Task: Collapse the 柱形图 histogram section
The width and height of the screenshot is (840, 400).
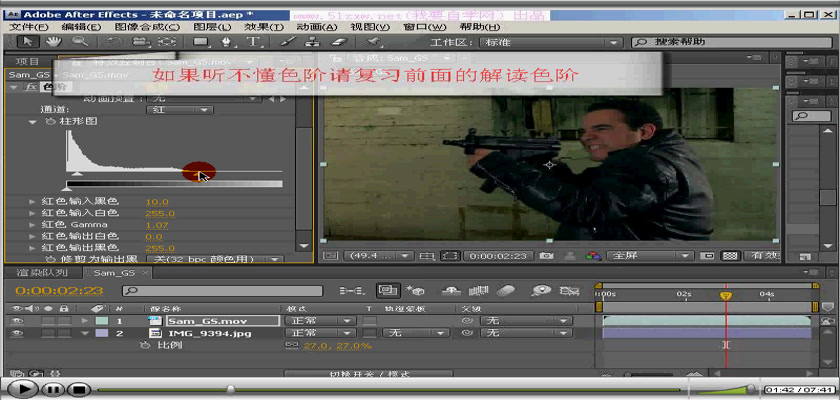Action: tap(33, 122)
